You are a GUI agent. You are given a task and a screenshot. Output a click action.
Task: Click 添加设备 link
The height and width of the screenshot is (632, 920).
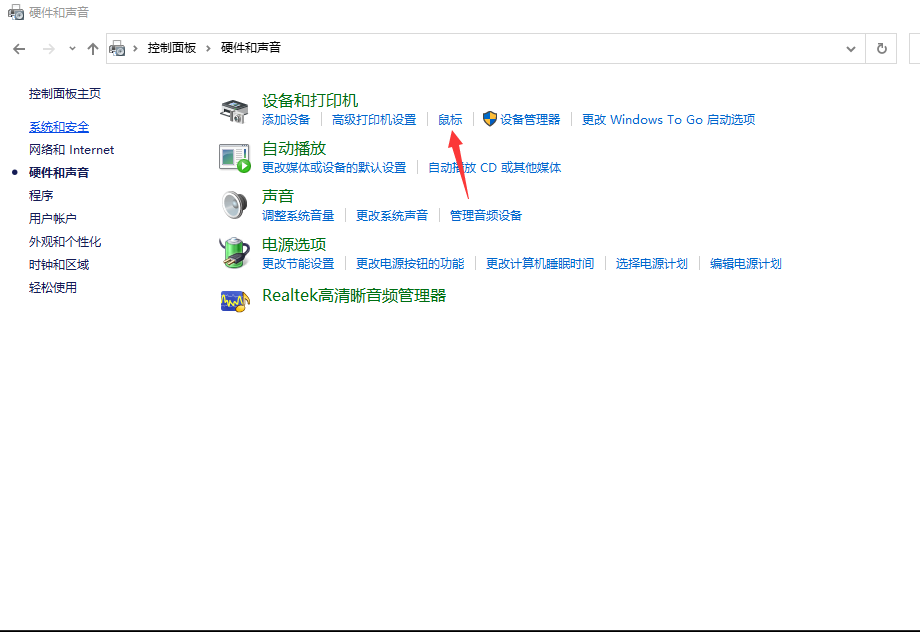[x=286, y=120]
